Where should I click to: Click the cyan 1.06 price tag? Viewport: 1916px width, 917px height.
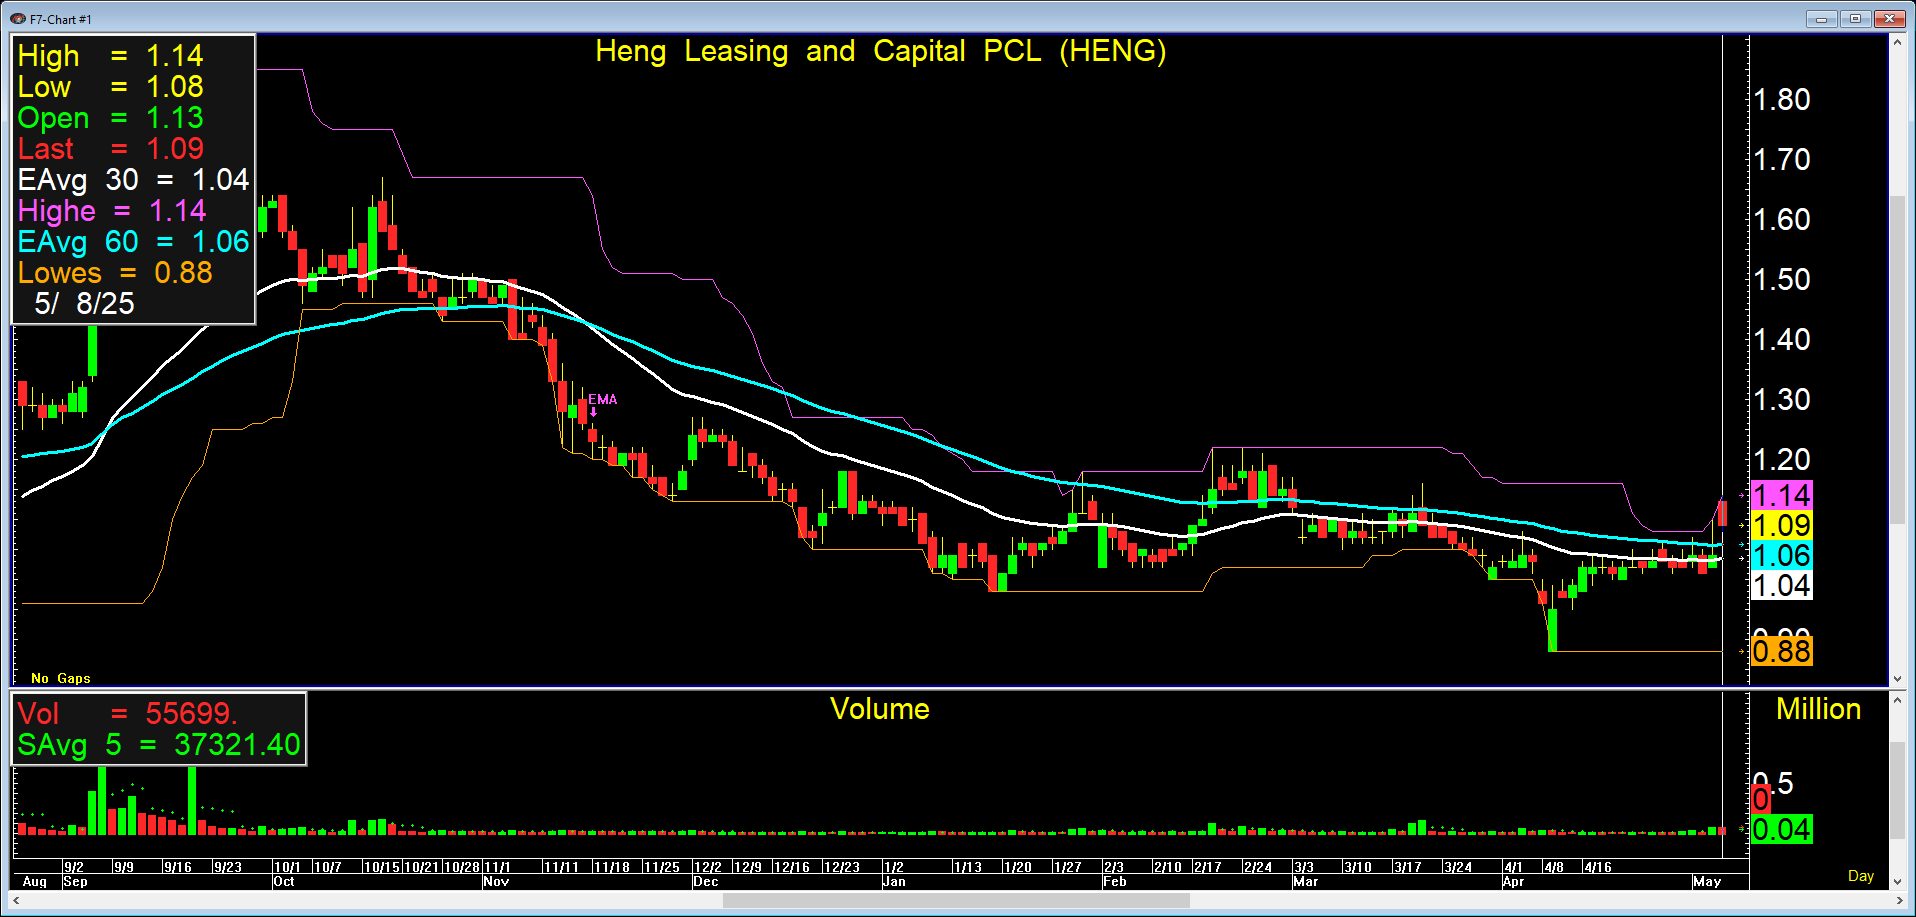pyautogui.click(x=1782, y=555)
